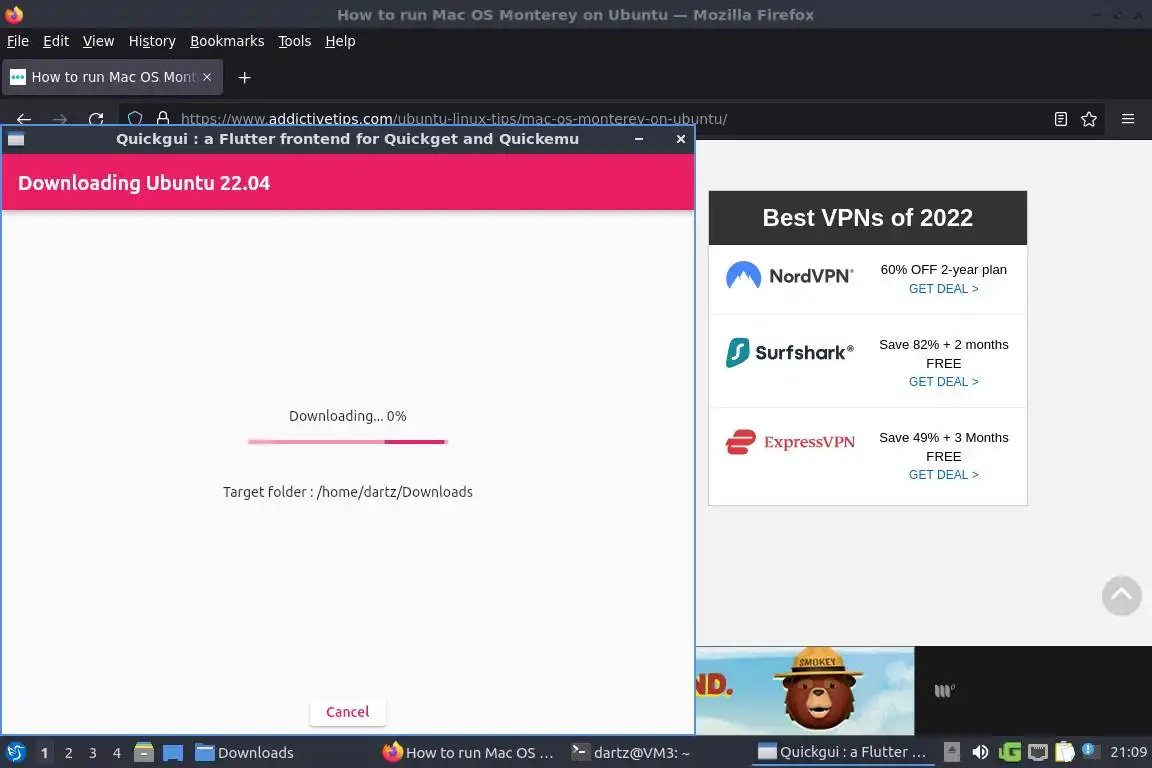
Task: Toggle Firefox reader view icon
Action: tap(1061, 119)
